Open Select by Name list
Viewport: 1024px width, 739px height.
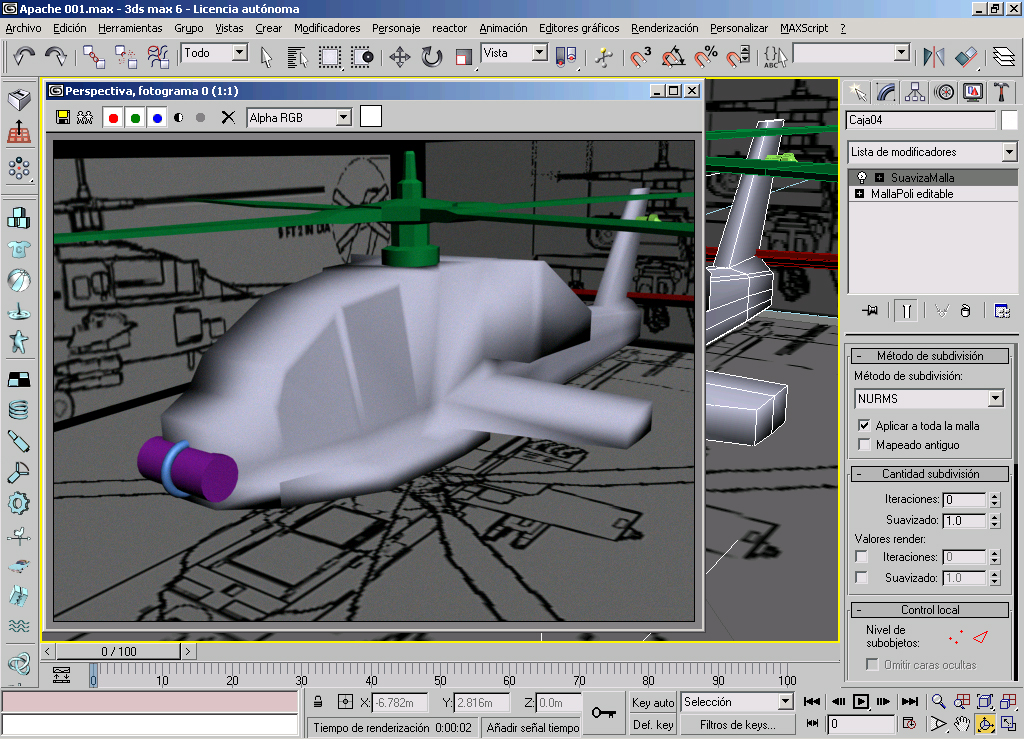pyautogui.click(x=297, y=57)
